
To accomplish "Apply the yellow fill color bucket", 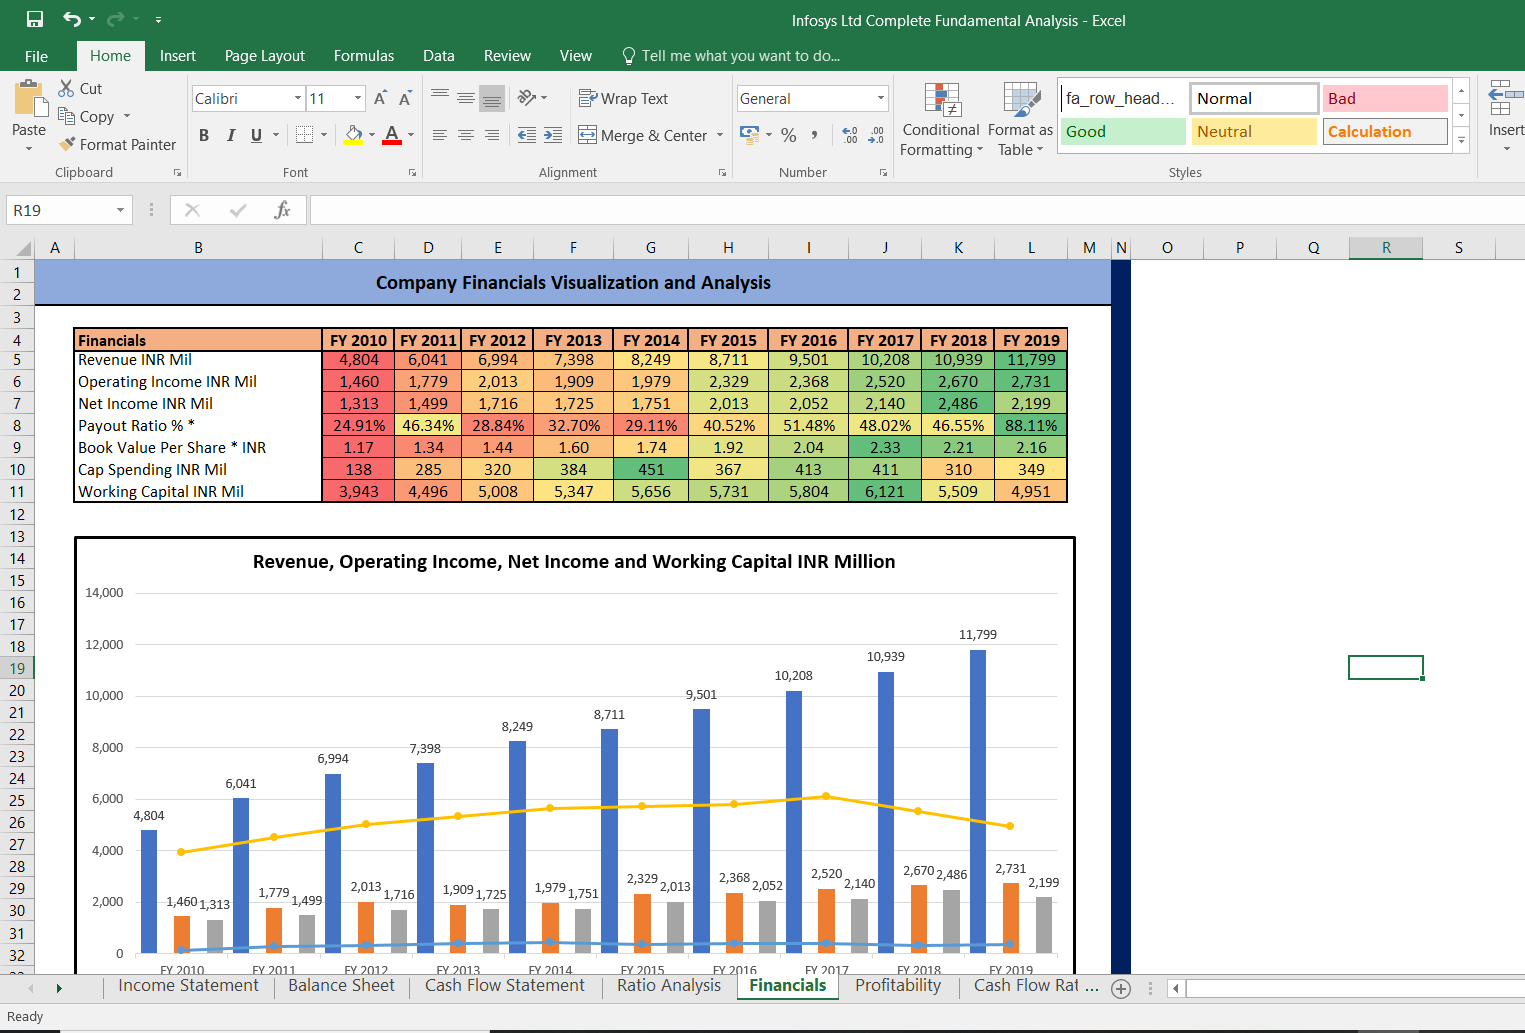I will point(354,135).
